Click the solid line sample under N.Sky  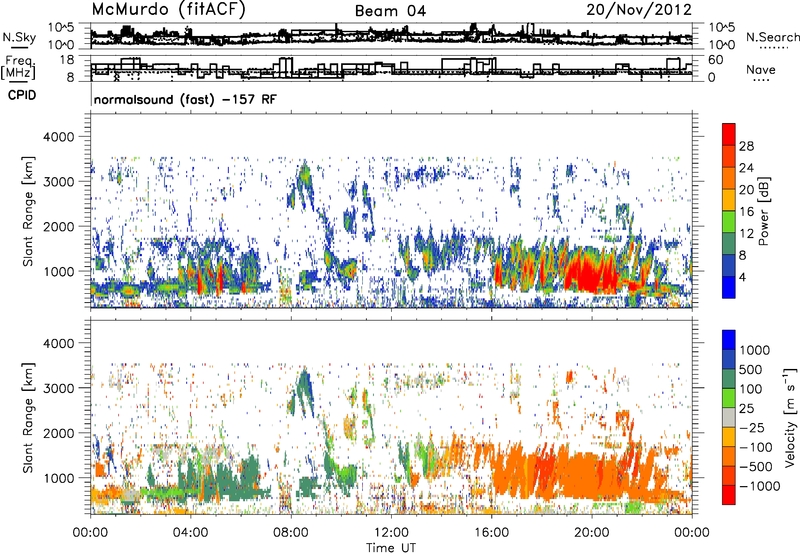(19, 47)
